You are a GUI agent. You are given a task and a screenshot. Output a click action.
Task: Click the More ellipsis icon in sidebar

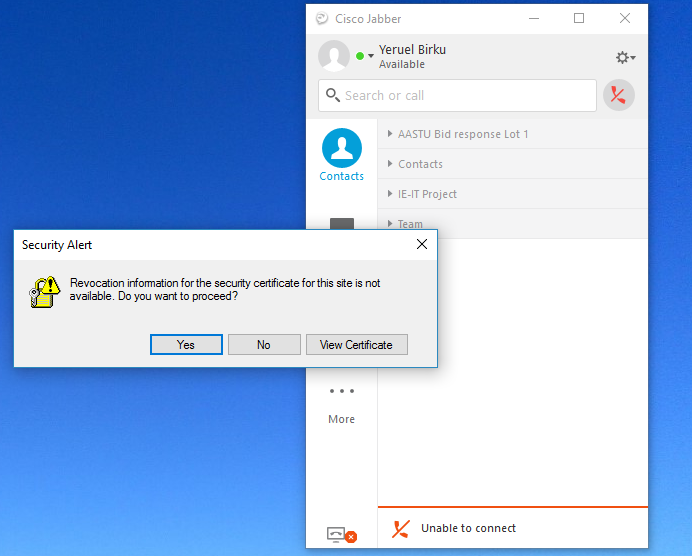[x=342, y=391]
